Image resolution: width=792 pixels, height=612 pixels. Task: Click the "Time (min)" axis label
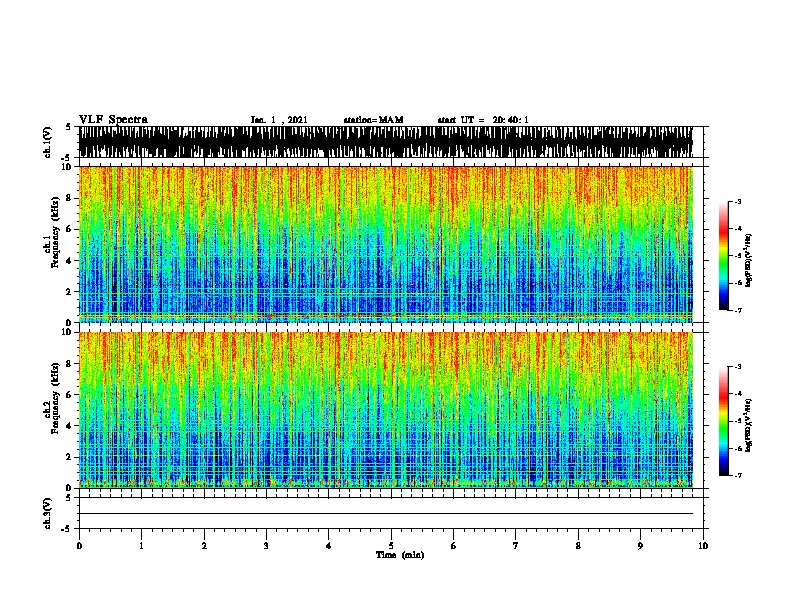click(400, 555)
